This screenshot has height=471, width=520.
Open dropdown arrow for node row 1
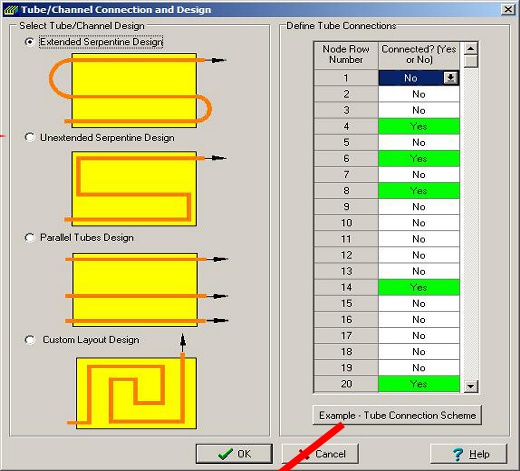coord(450,78)
